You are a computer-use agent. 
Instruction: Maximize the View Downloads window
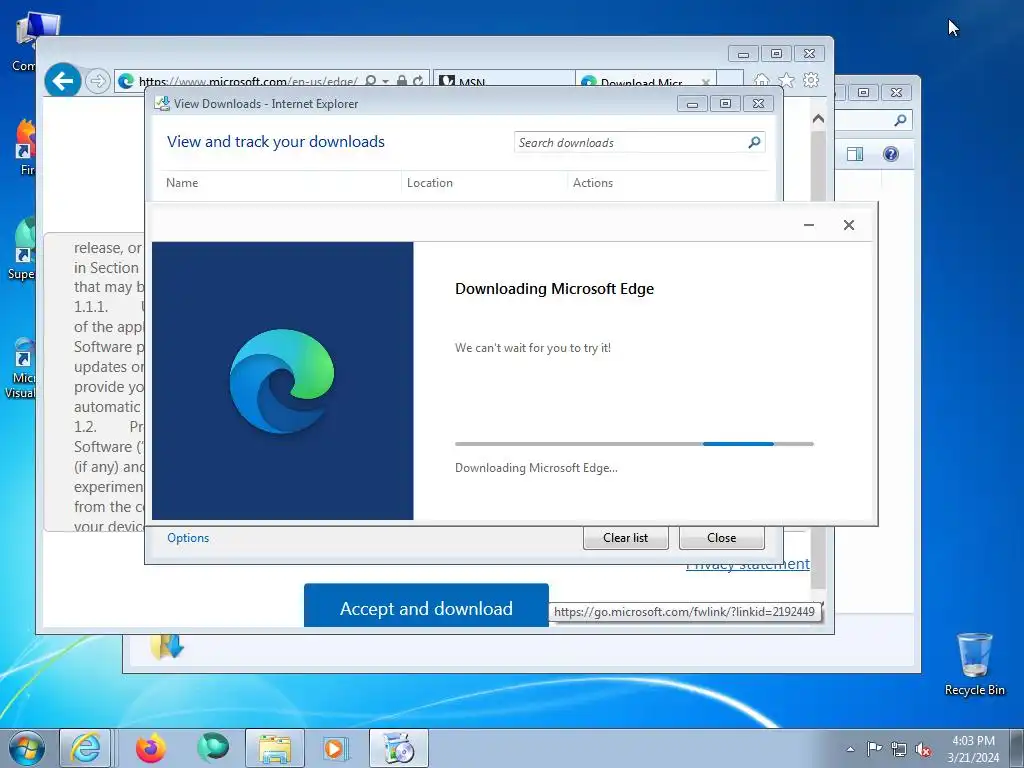(725, 103)
